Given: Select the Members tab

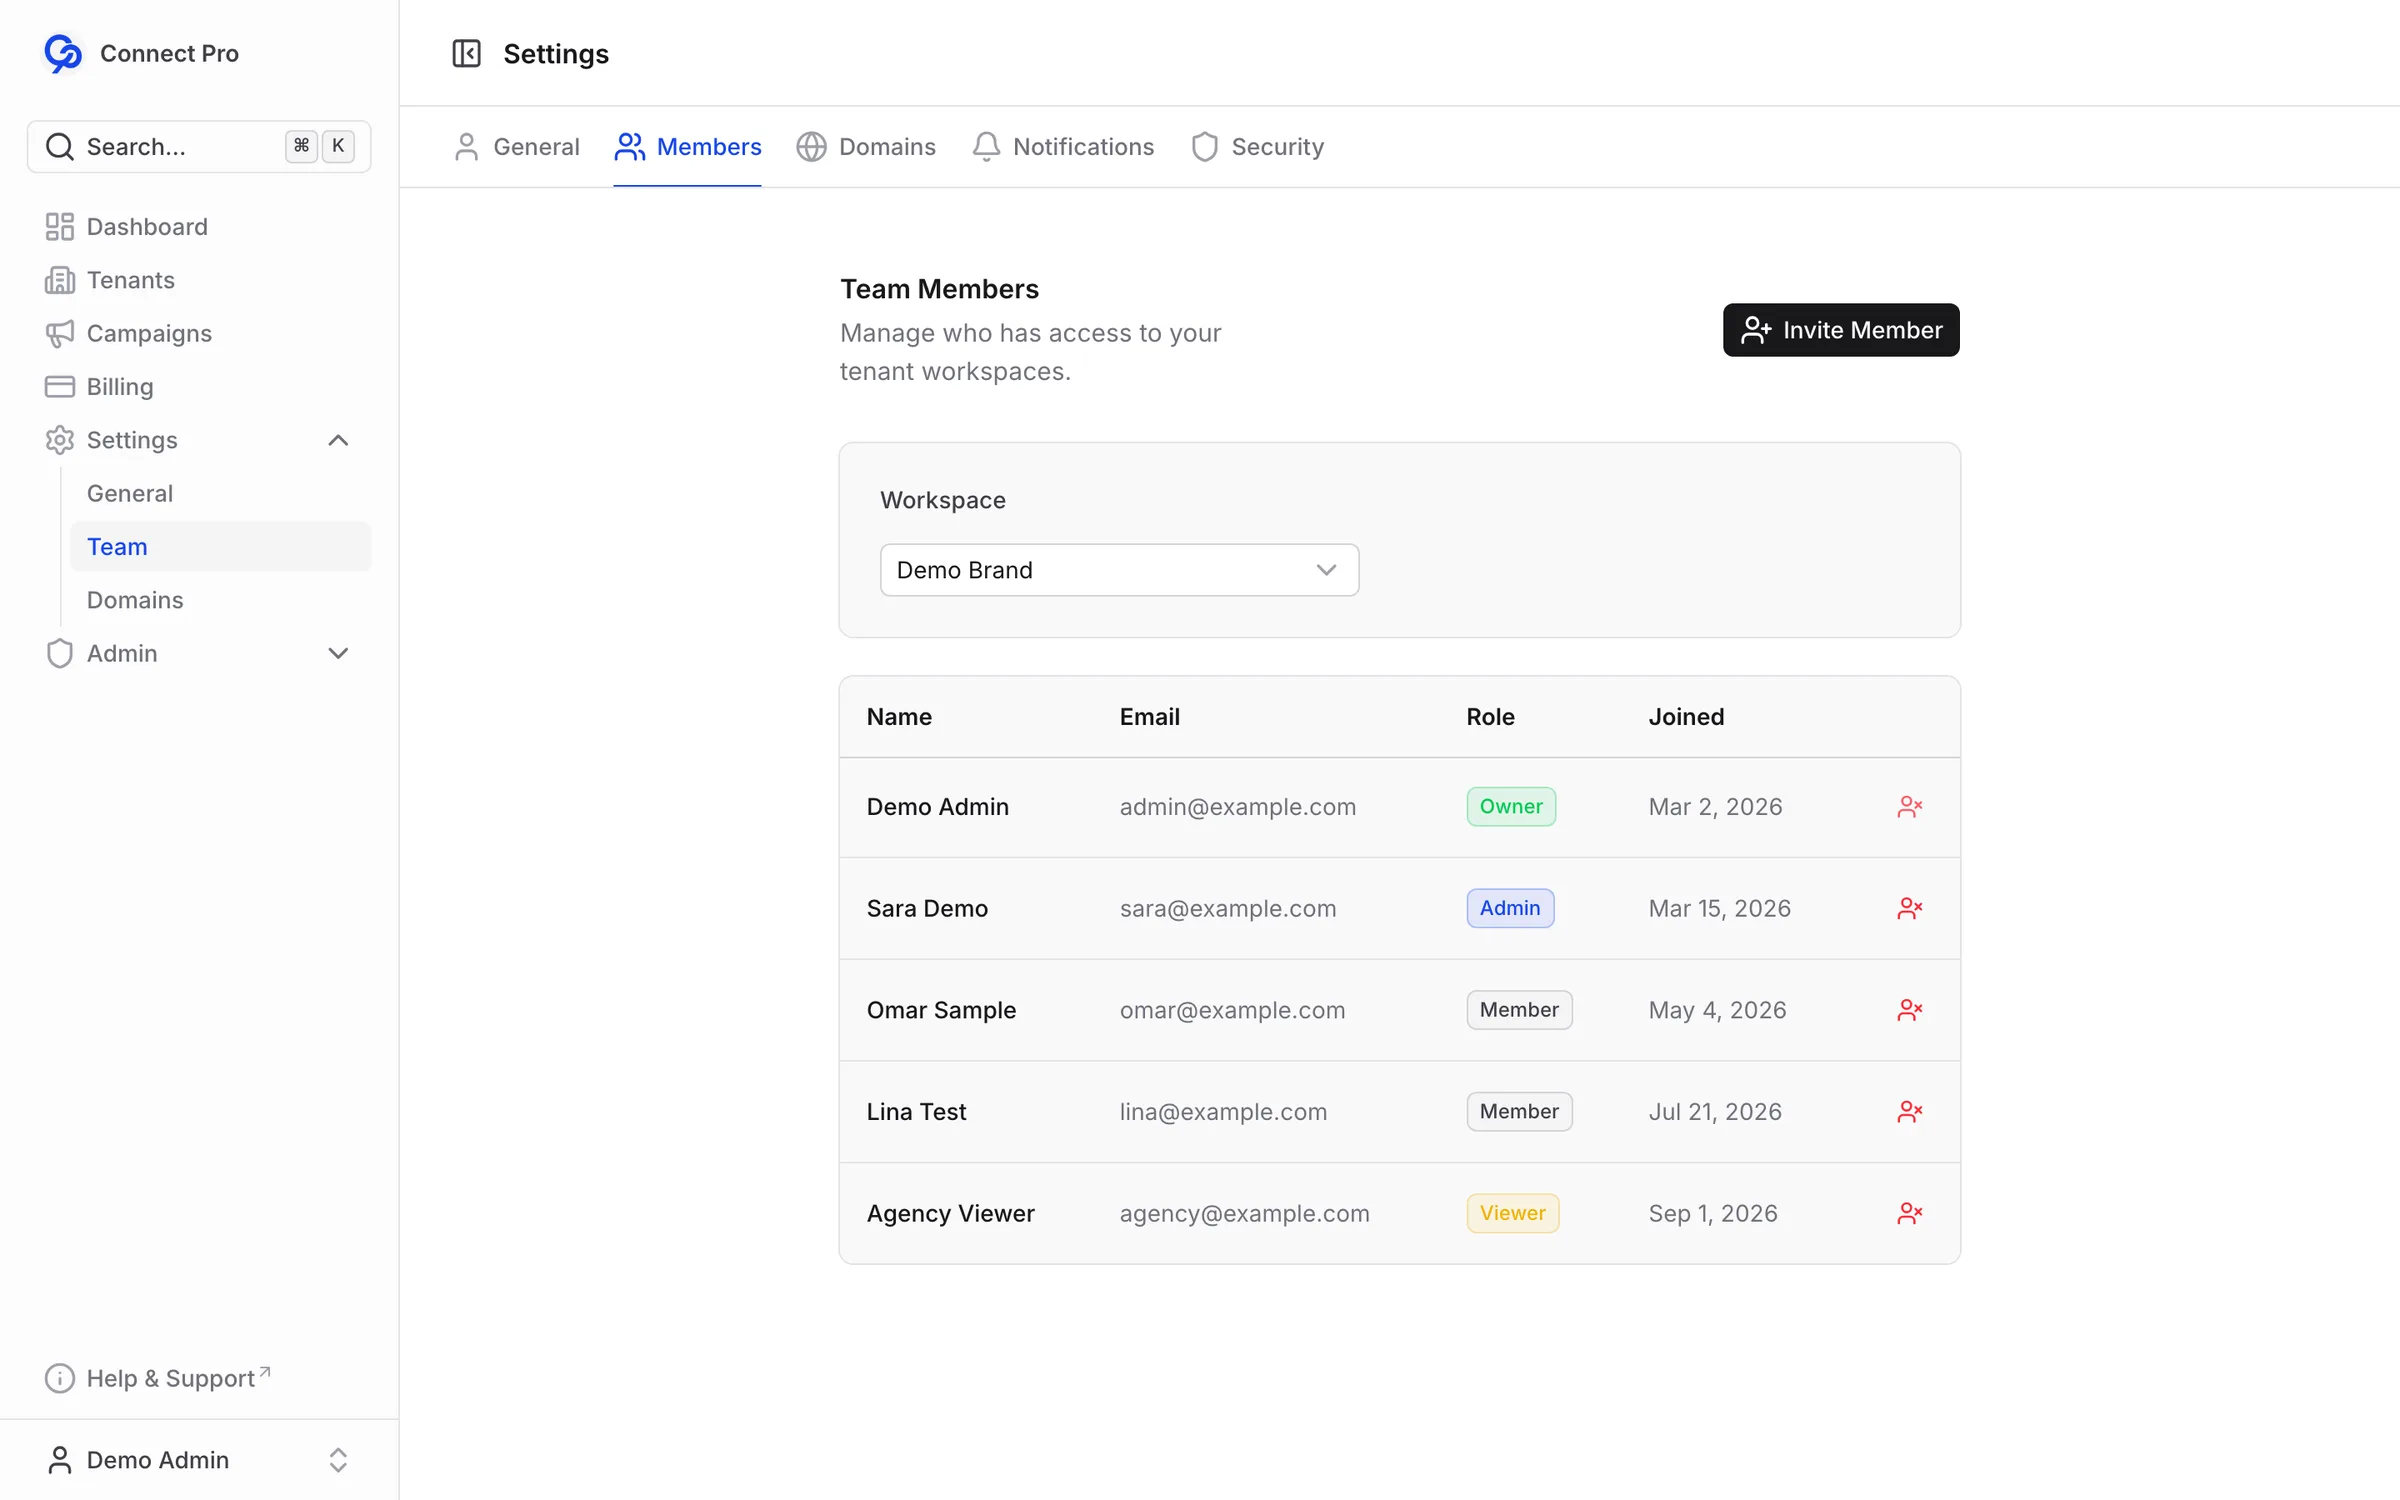Looking at the screenshot, I should click(688, 147).
